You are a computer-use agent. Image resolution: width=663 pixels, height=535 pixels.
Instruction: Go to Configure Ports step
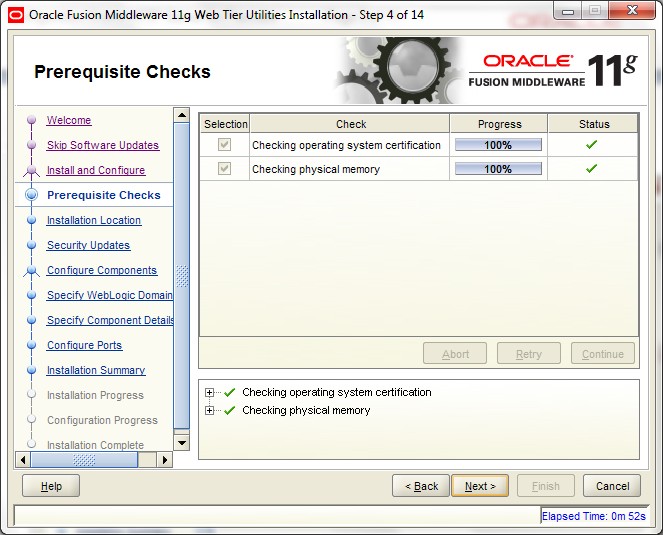click(x=85, y=345)
